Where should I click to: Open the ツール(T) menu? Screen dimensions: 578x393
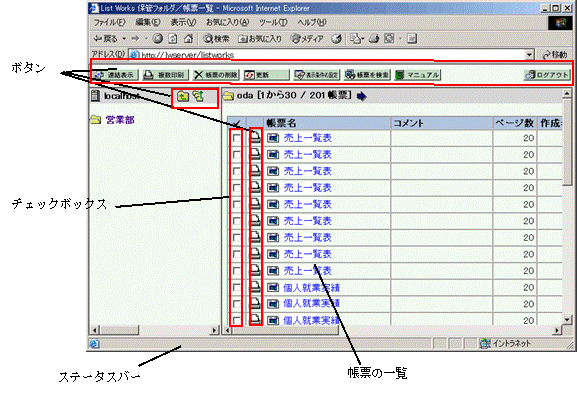click(273, 22)
